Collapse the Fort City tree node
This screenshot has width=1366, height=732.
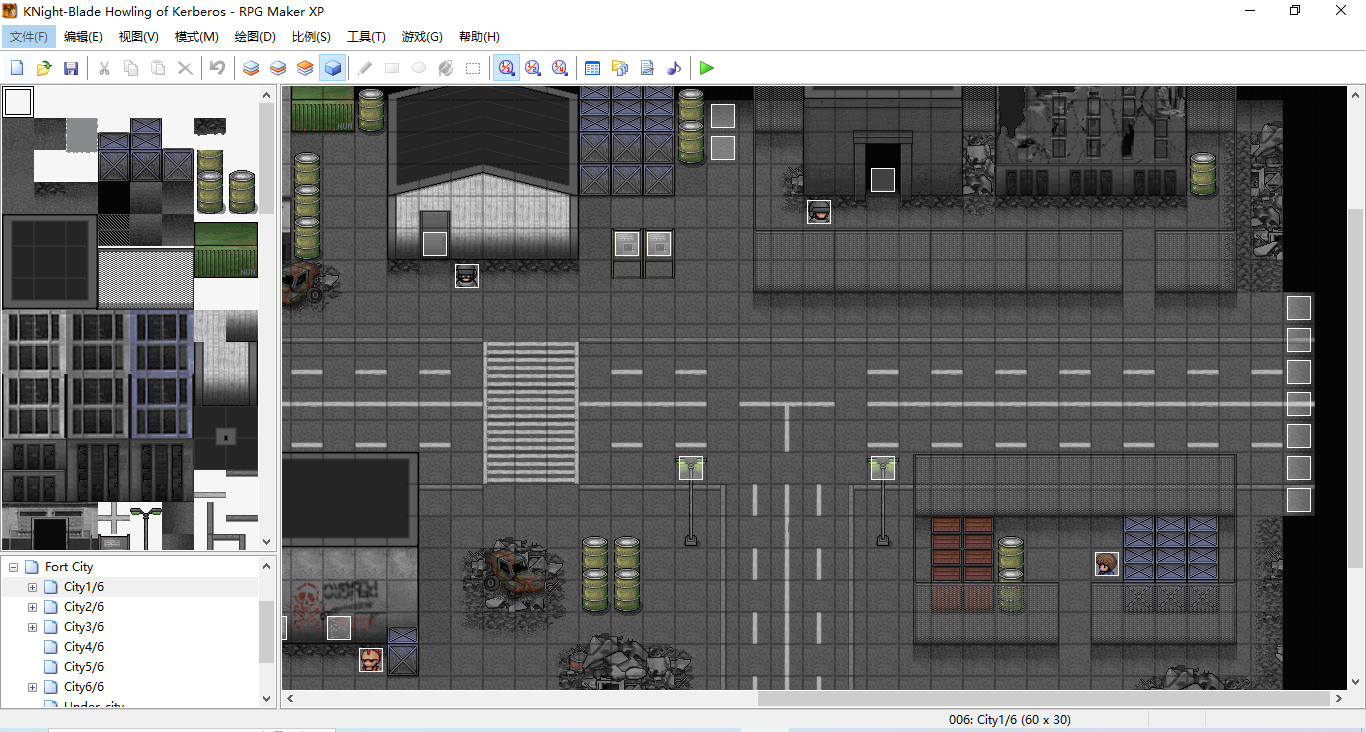[13, 567]
